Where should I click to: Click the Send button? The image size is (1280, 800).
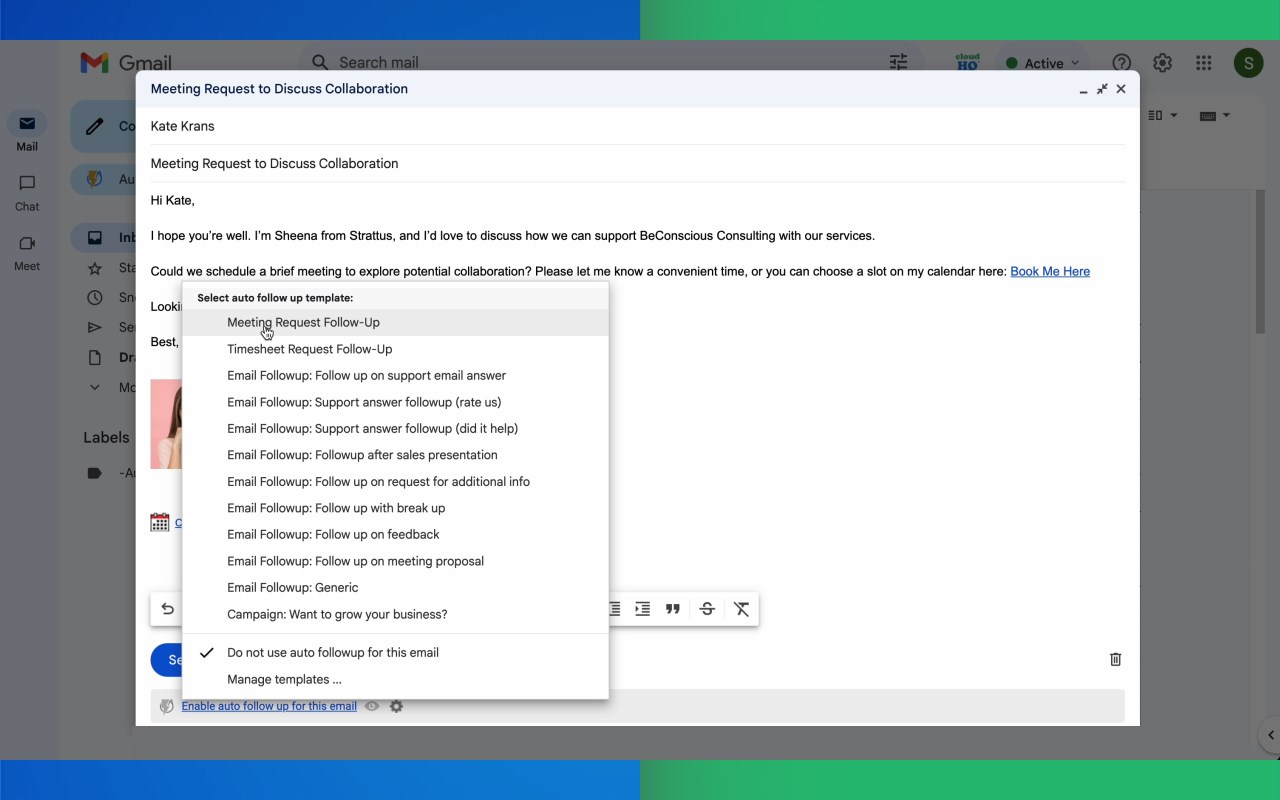[167, 659]
